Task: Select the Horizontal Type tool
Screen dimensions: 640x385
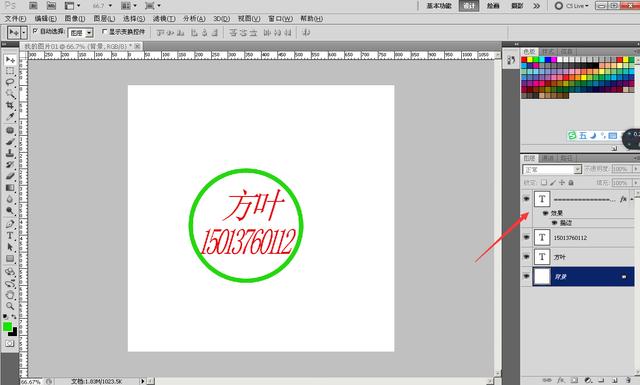Action: click(x=10, y=236)
